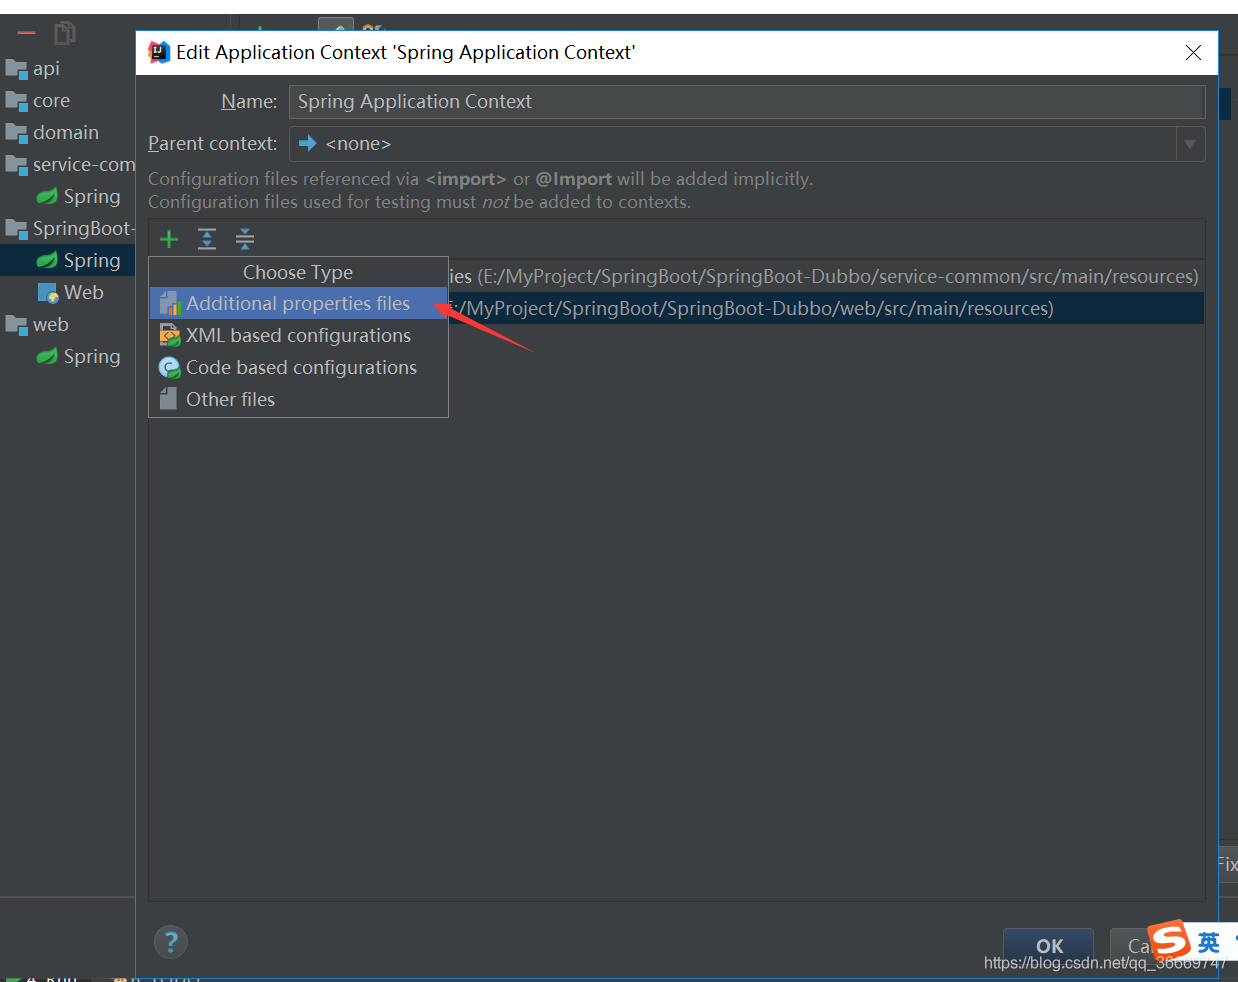
Task: Select the core module in sidebar
Action: [x=48, y=100]
